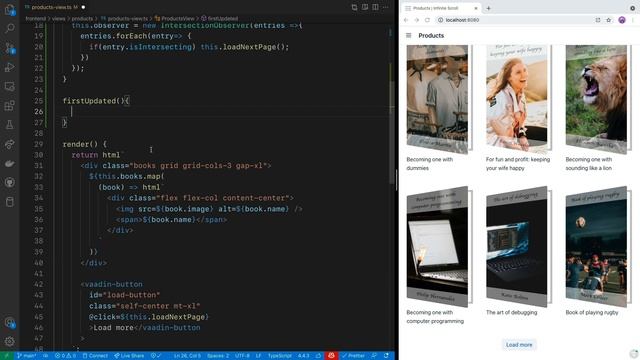The width and height of the screenshot is (640, 360).
Task: Click Ln 26, Col 5 position indicator
Action: coord(187,356)
